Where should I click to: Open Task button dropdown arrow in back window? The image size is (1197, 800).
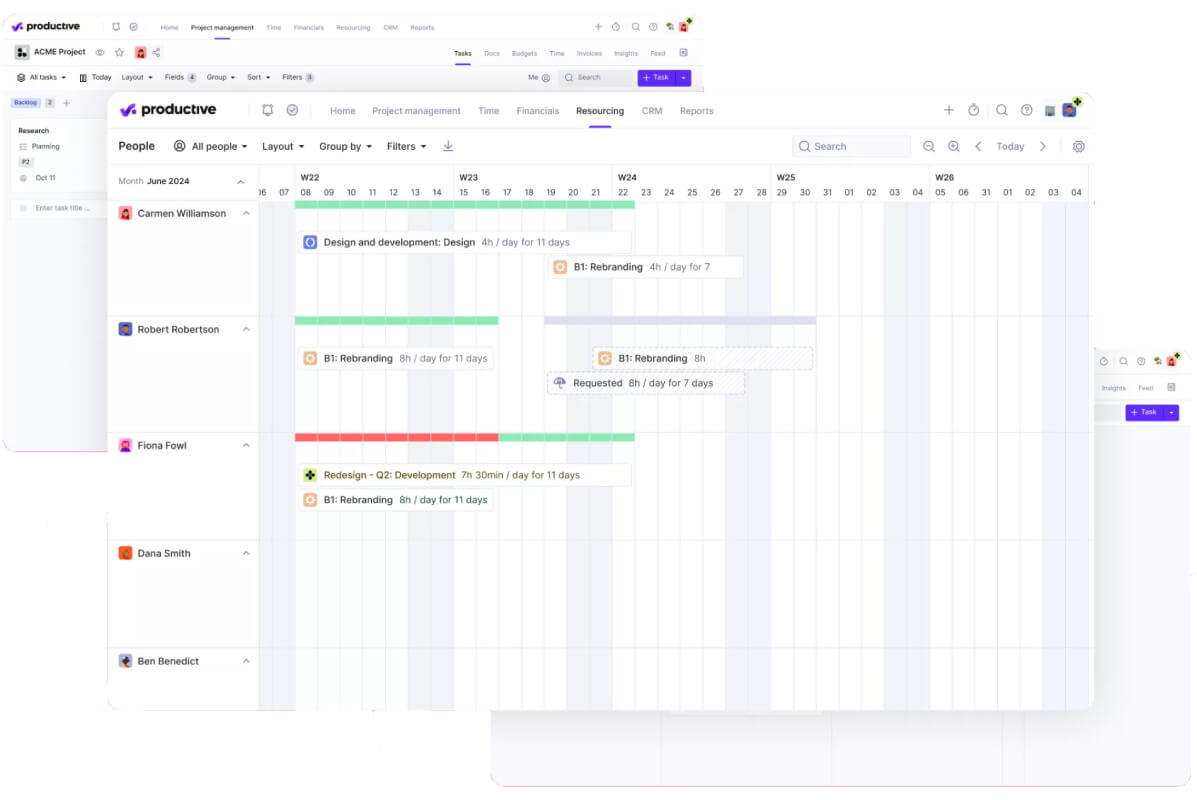[684, 78]
